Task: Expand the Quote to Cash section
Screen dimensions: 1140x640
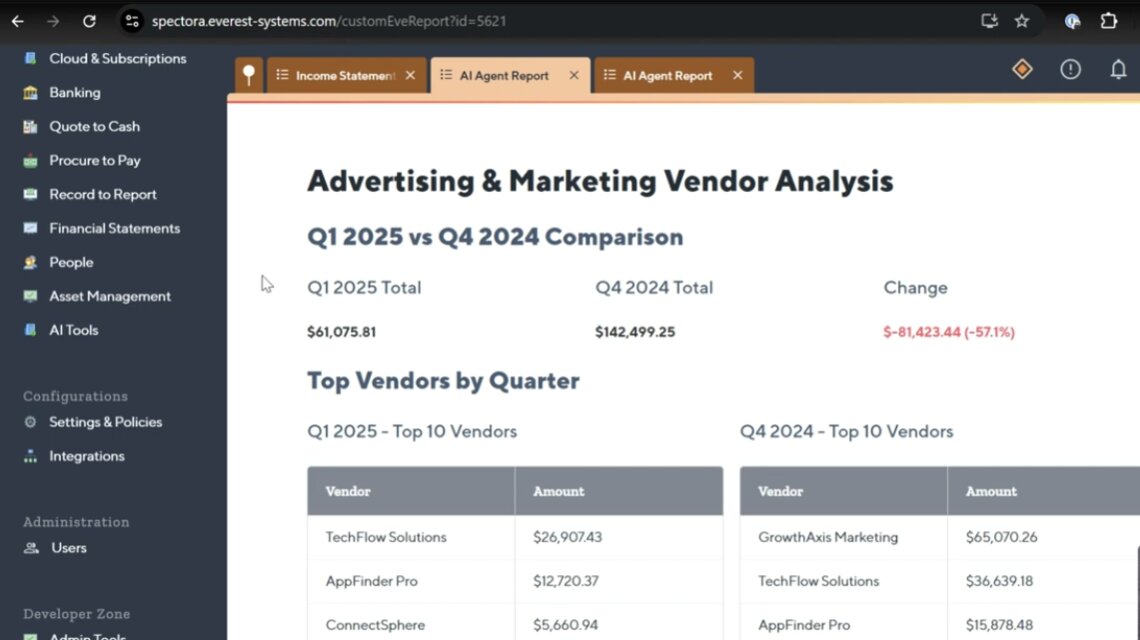Action: pos(94,127)
